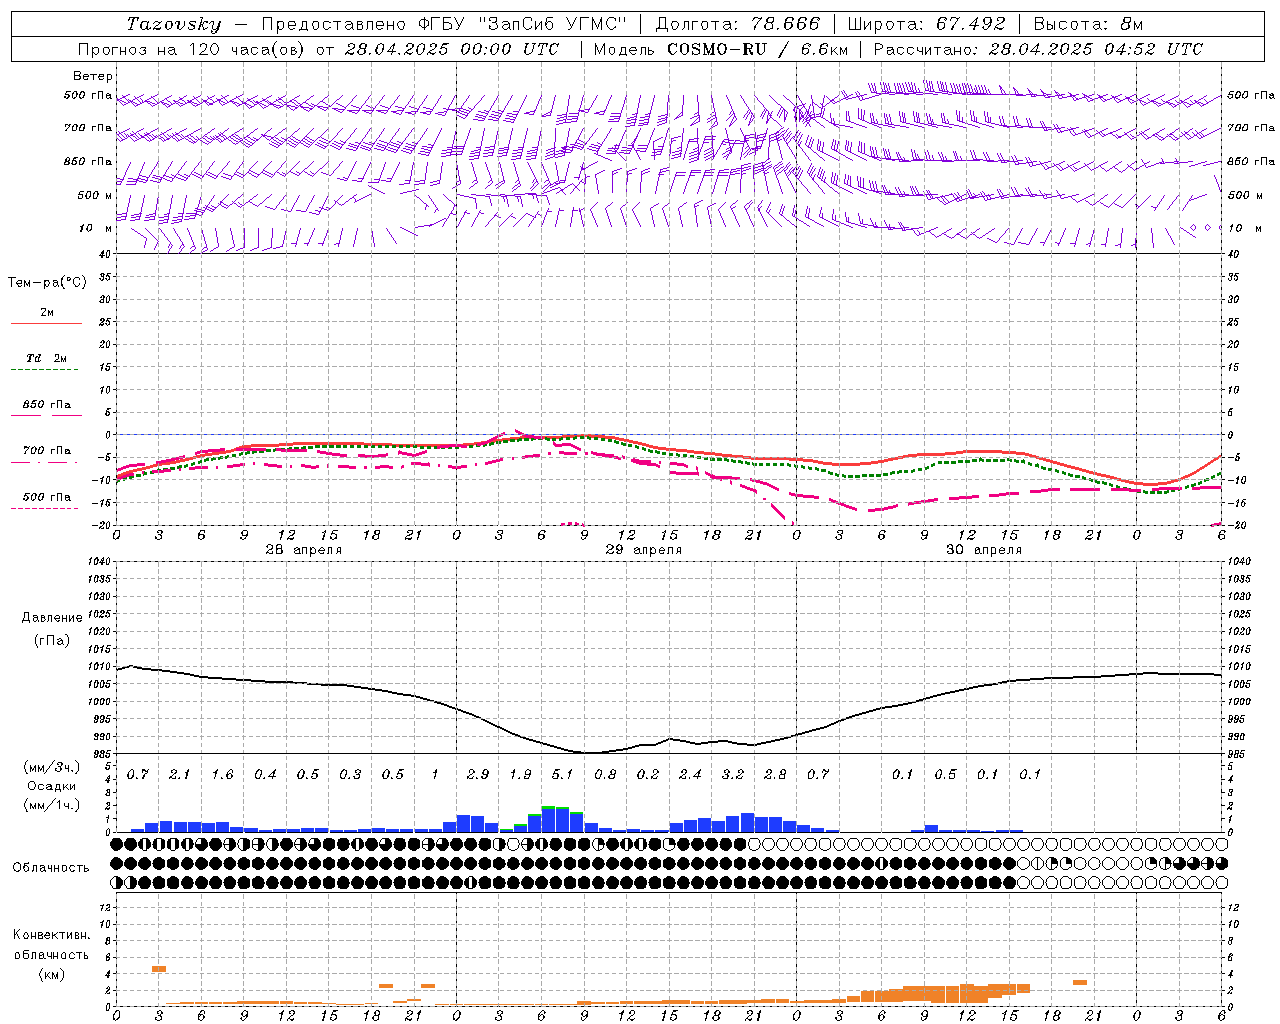Viewport: 1280px width, 1024px height.
Task: Click the "30 апреля" date label
Action: tap(984, 550)
